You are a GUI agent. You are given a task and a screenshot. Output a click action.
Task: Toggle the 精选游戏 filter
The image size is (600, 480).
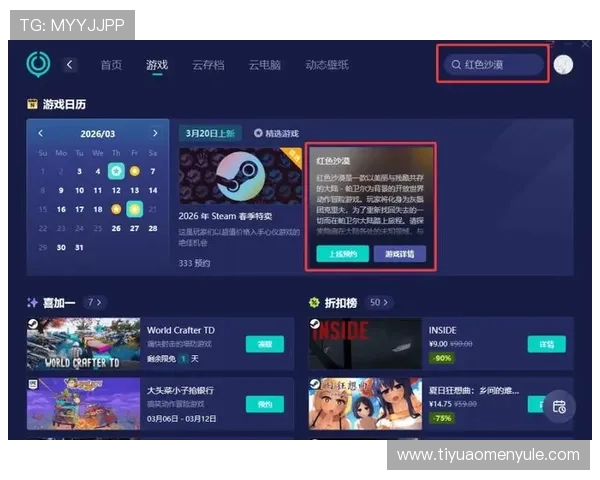pos(276,133)
